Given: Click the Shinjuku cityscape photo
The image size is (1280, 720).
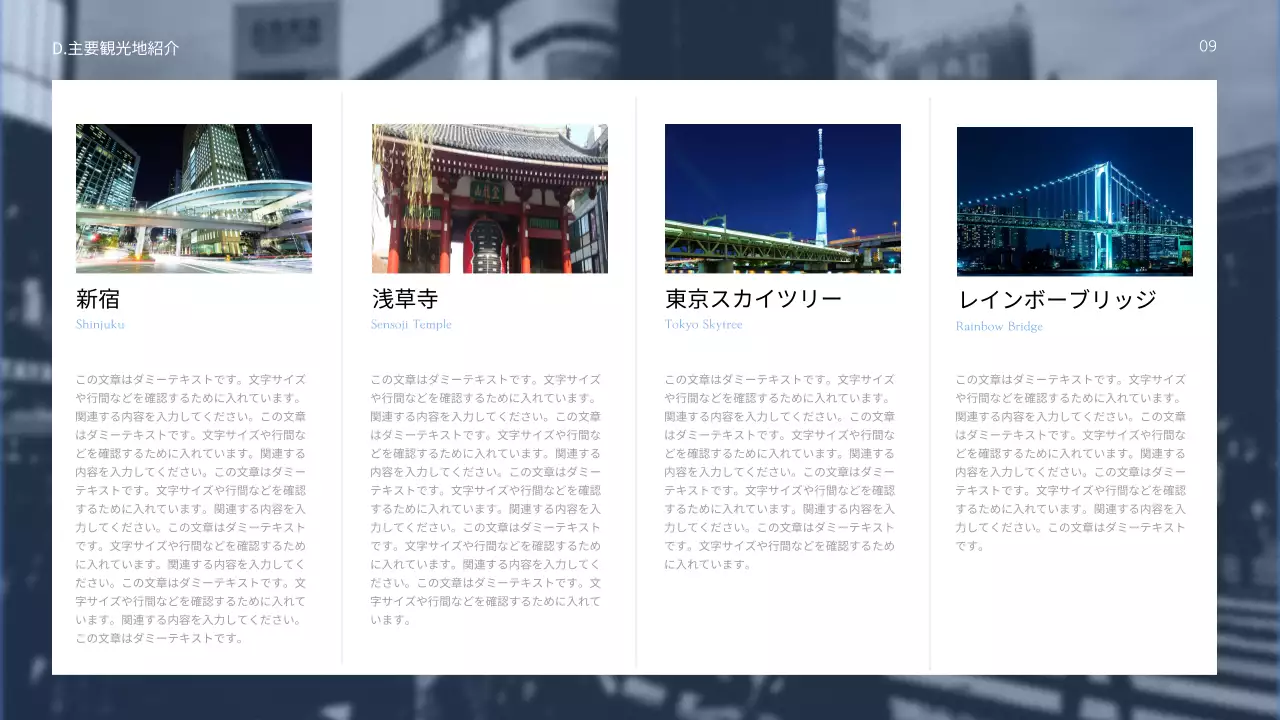Looking at the screenshot, I should tap(193, 198).
